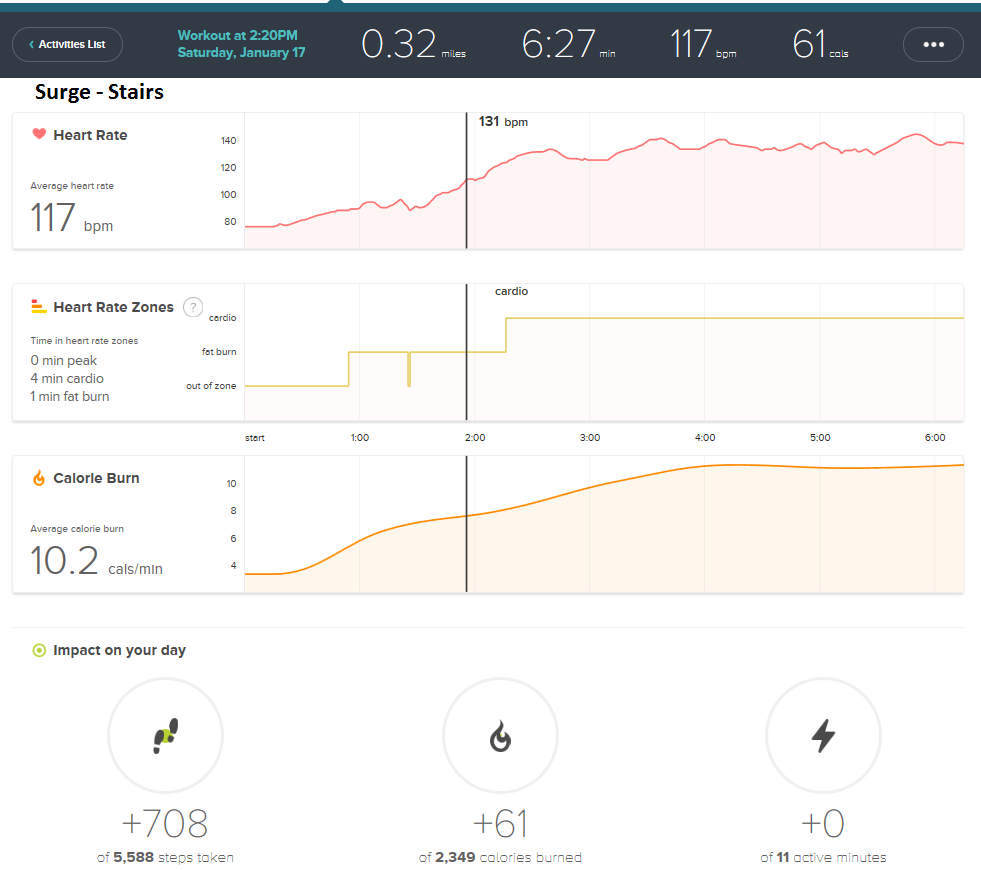Click 'of 2,349 calories burned' text
This screenshot has height=870, width=981.
coord(500,857)
